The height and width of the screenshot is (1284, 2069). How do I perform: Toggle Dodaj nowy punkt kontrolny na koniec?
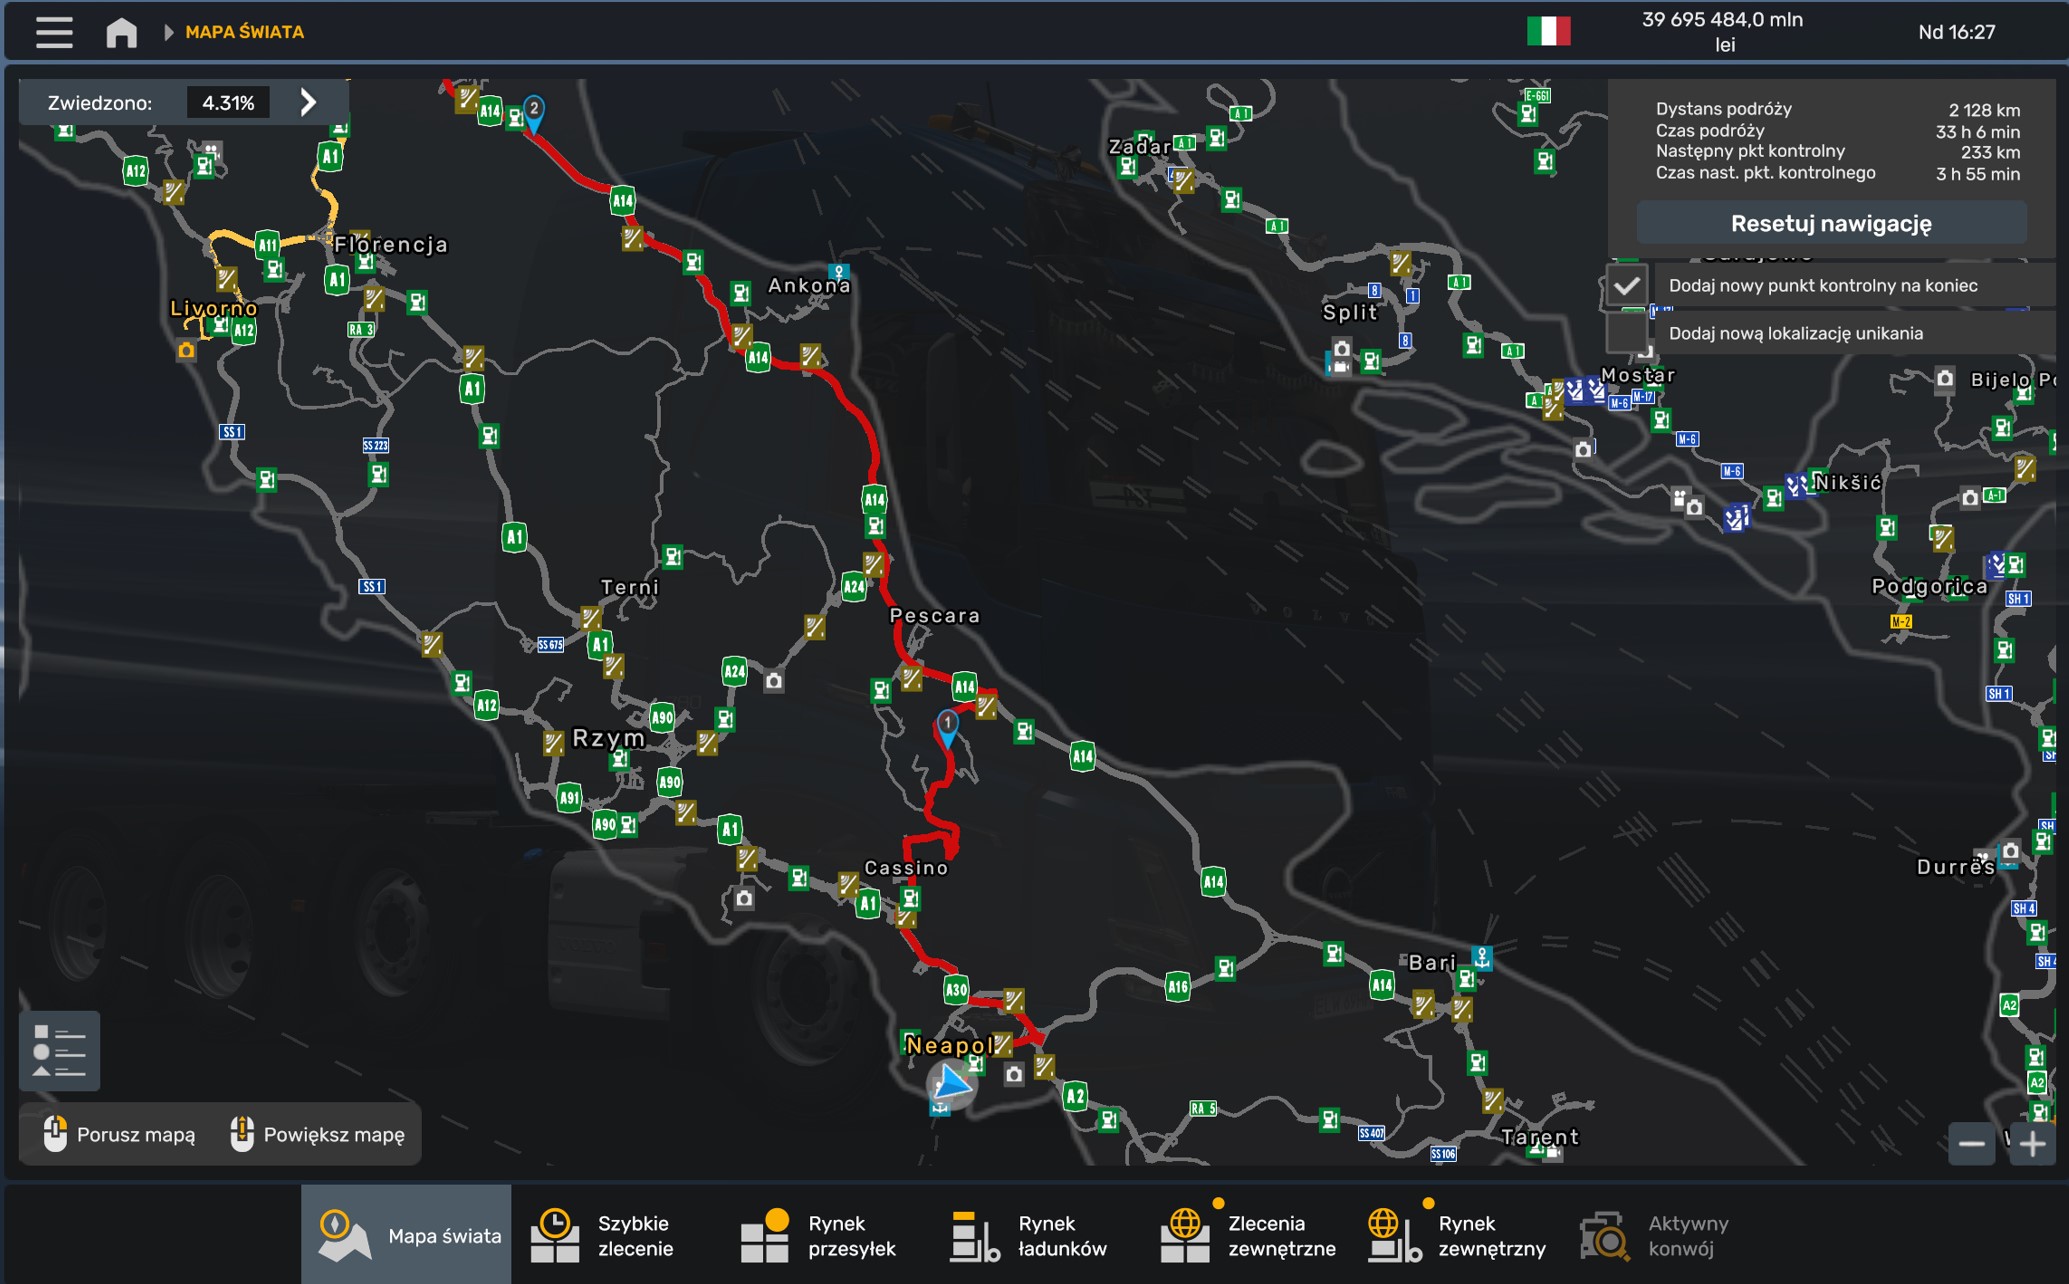[x=1627, y=286]
